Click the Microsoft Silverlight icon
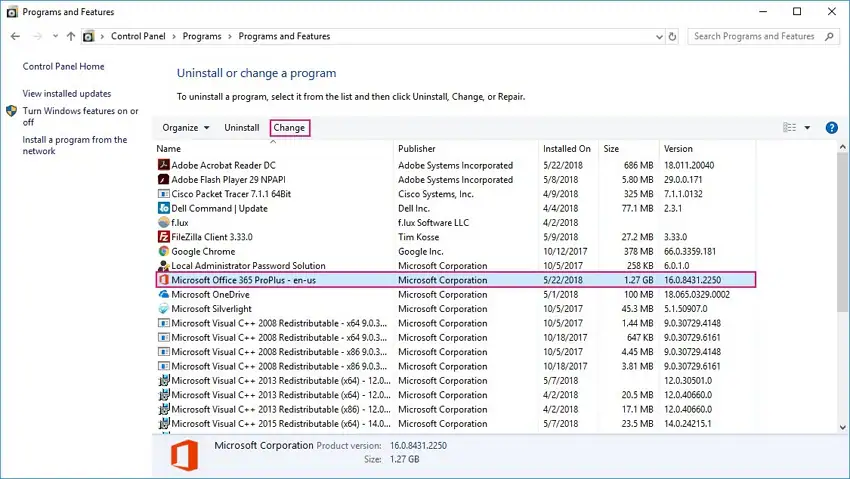 (163, 308)
